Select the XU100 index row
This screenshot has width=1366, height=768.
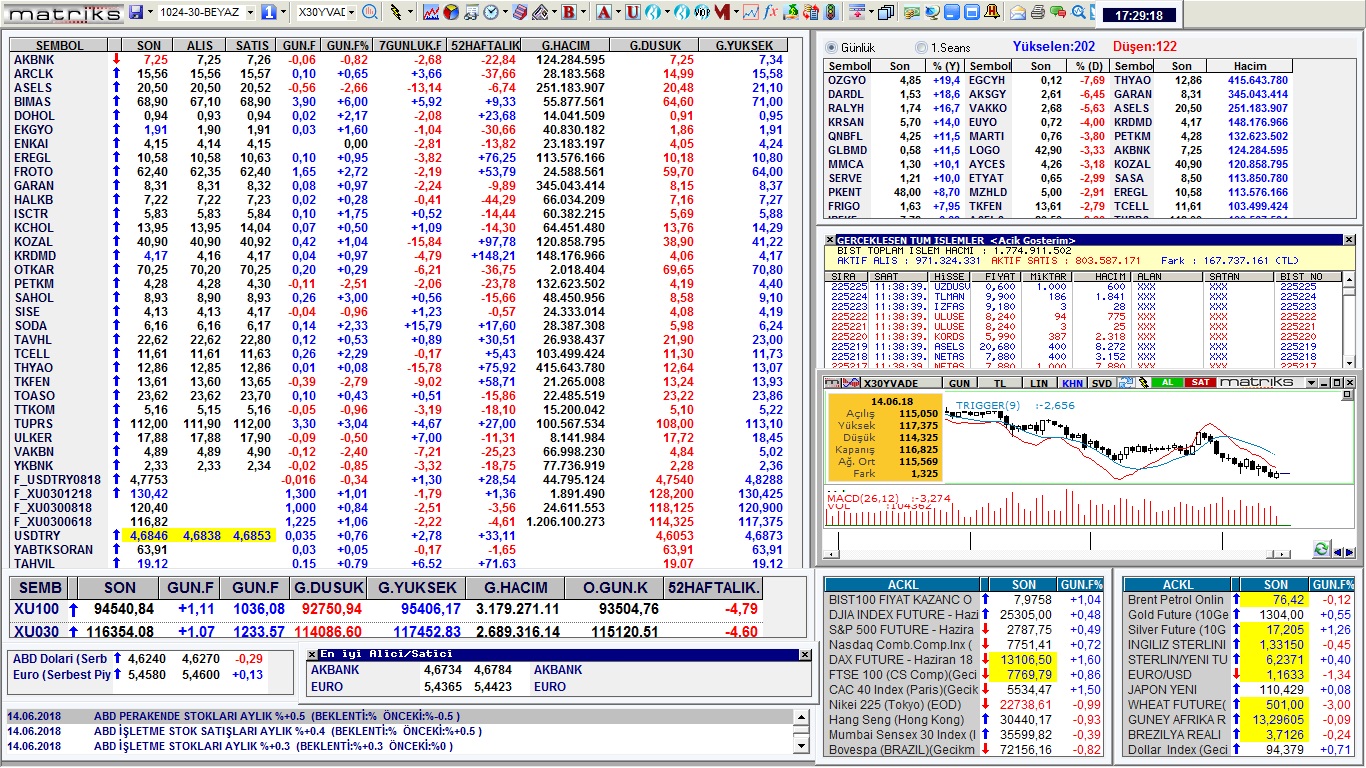386,609
